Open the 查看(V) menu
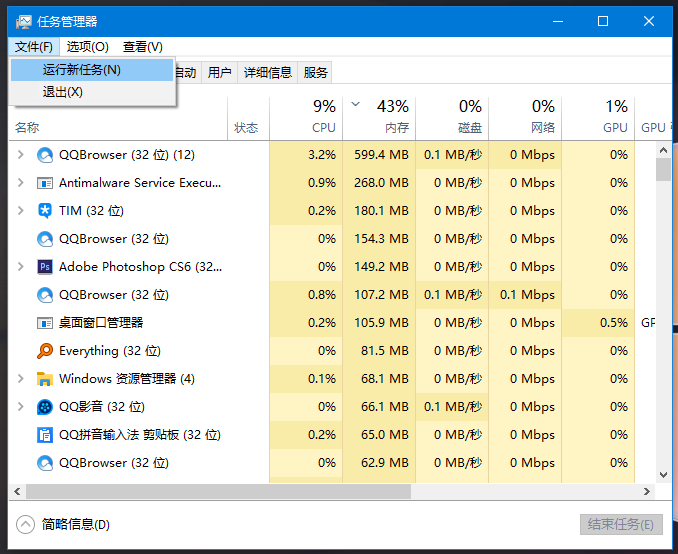The width and height of the screenshot is (678, 554). [143, 47]
